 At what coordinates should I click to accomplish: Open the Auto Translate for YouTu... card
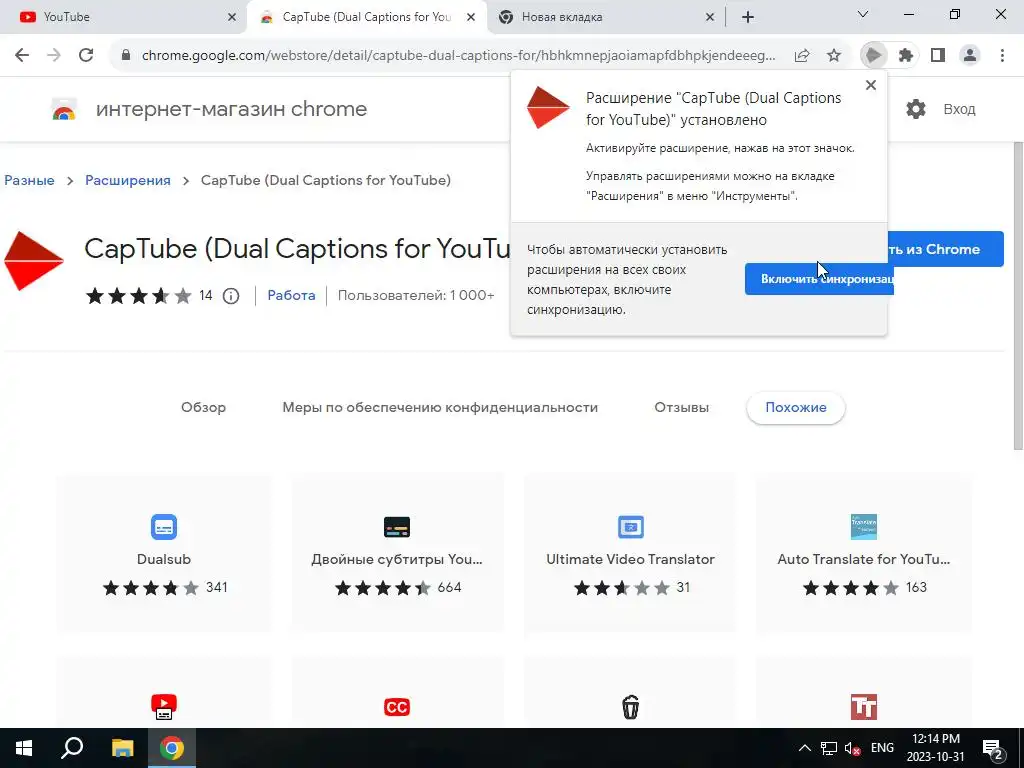[863, 552]
